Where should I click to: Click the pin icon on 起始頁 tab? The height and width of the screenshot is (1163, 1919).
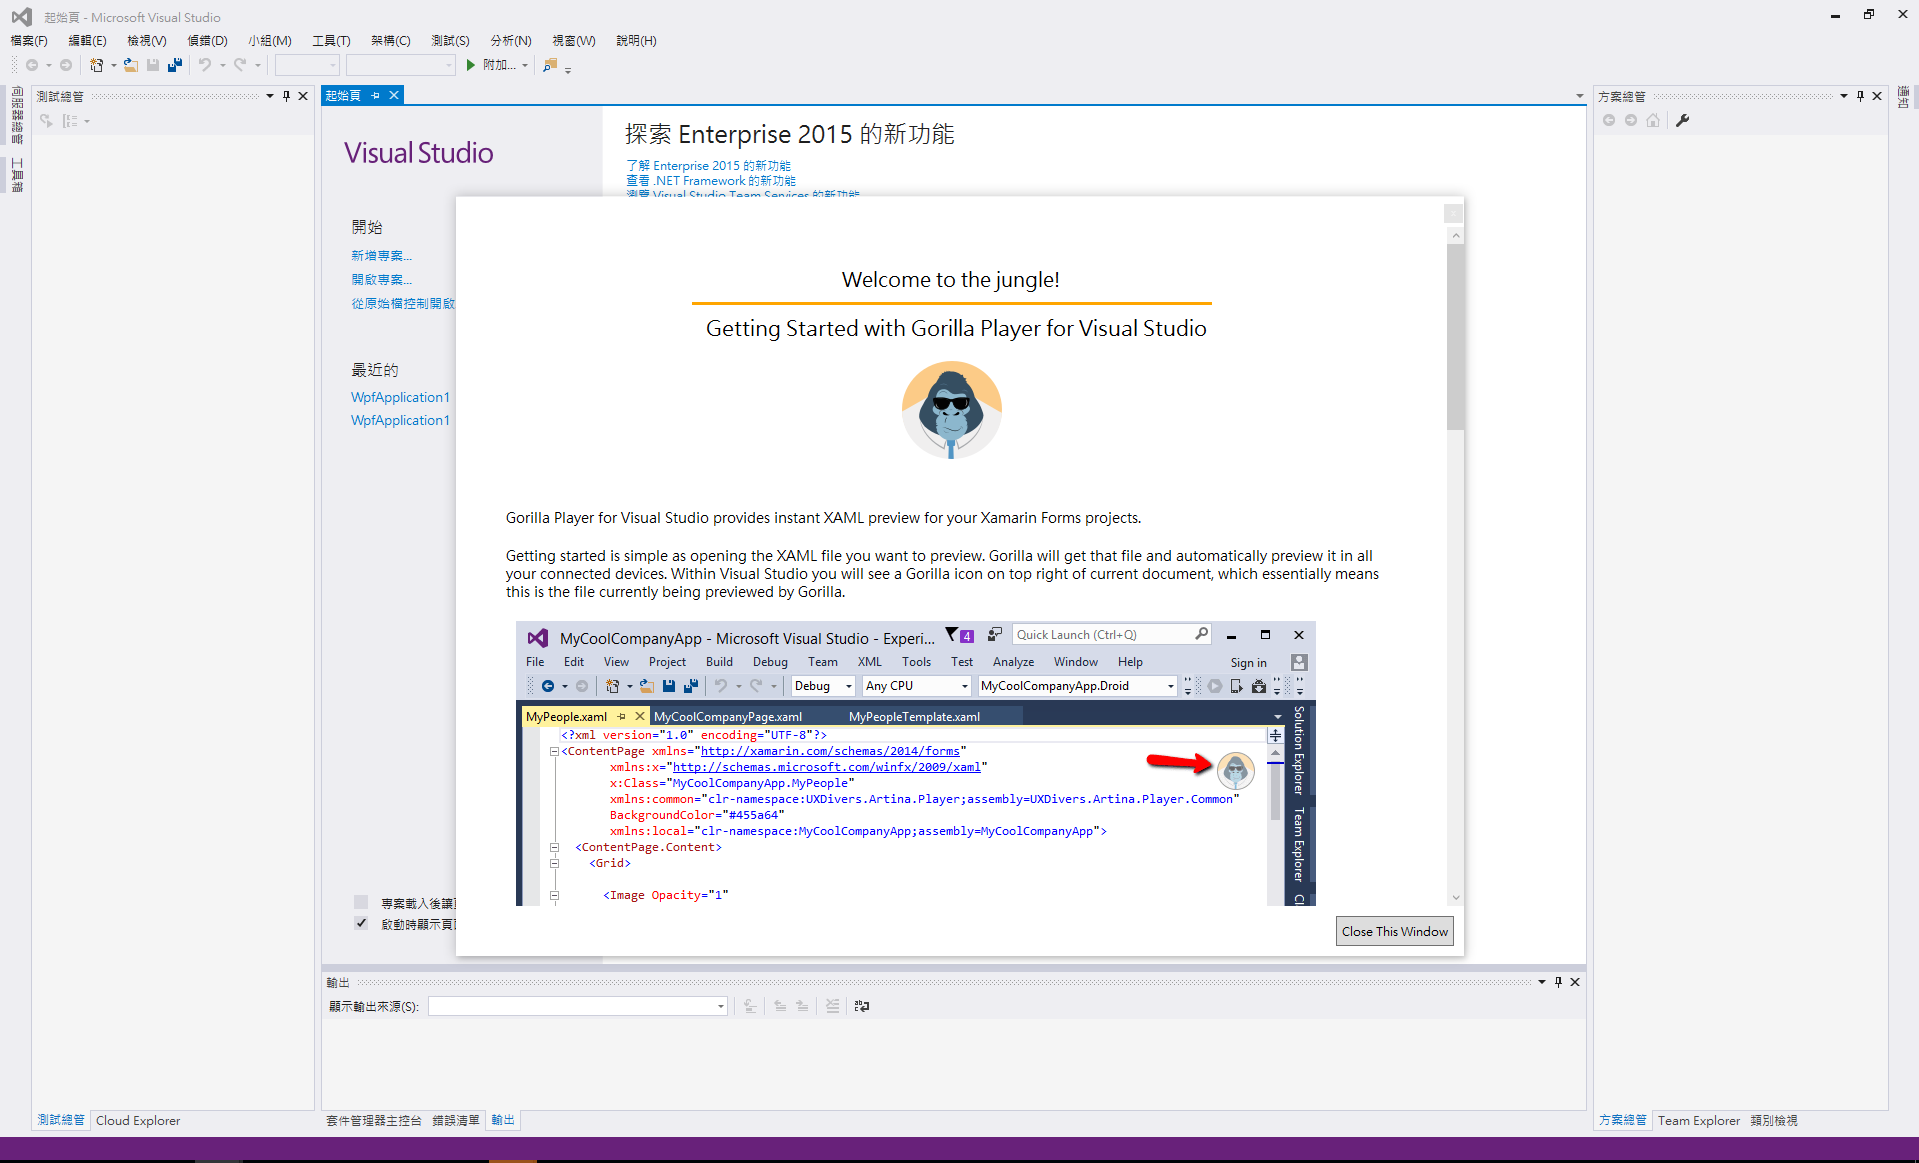tap(376, 95)
